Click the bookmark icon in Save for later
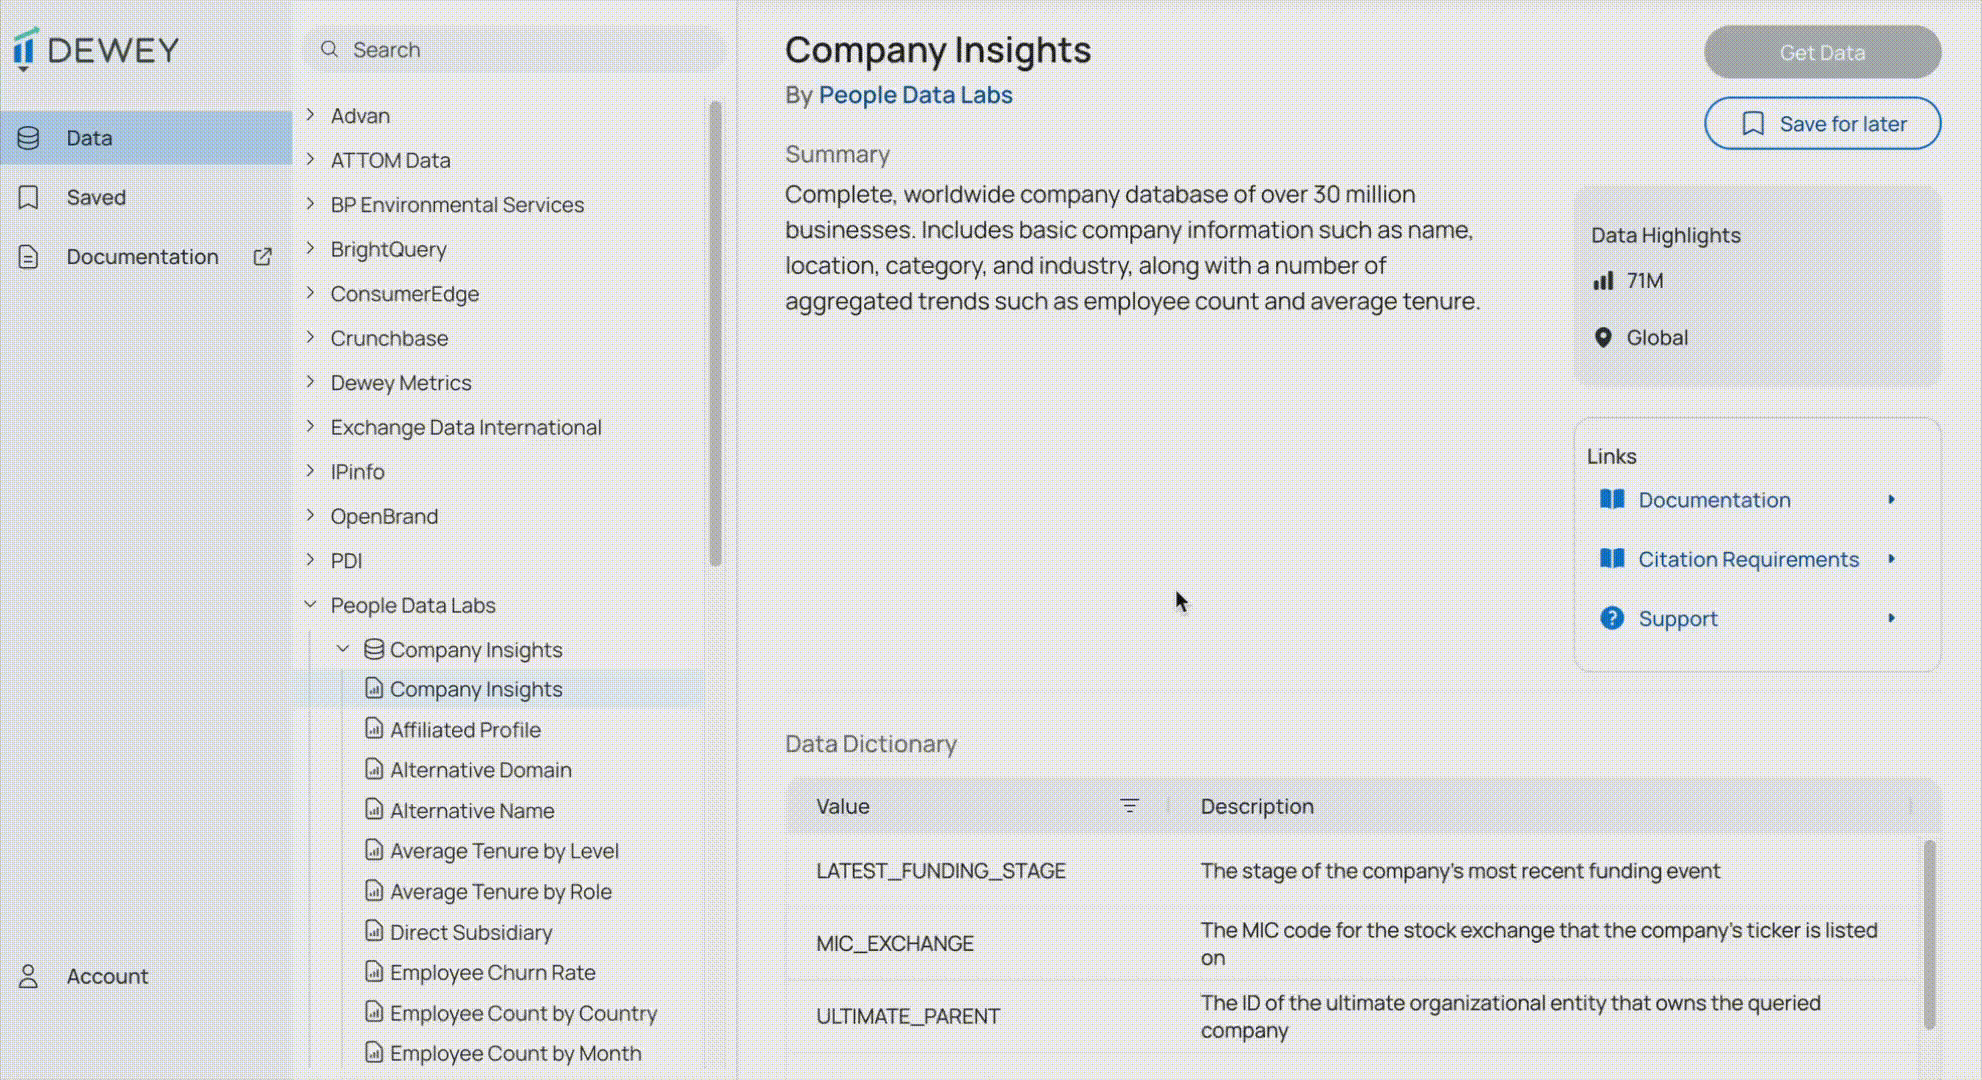The height and width of the screenshot is (1080, 1982). [x=1753, y=123]
